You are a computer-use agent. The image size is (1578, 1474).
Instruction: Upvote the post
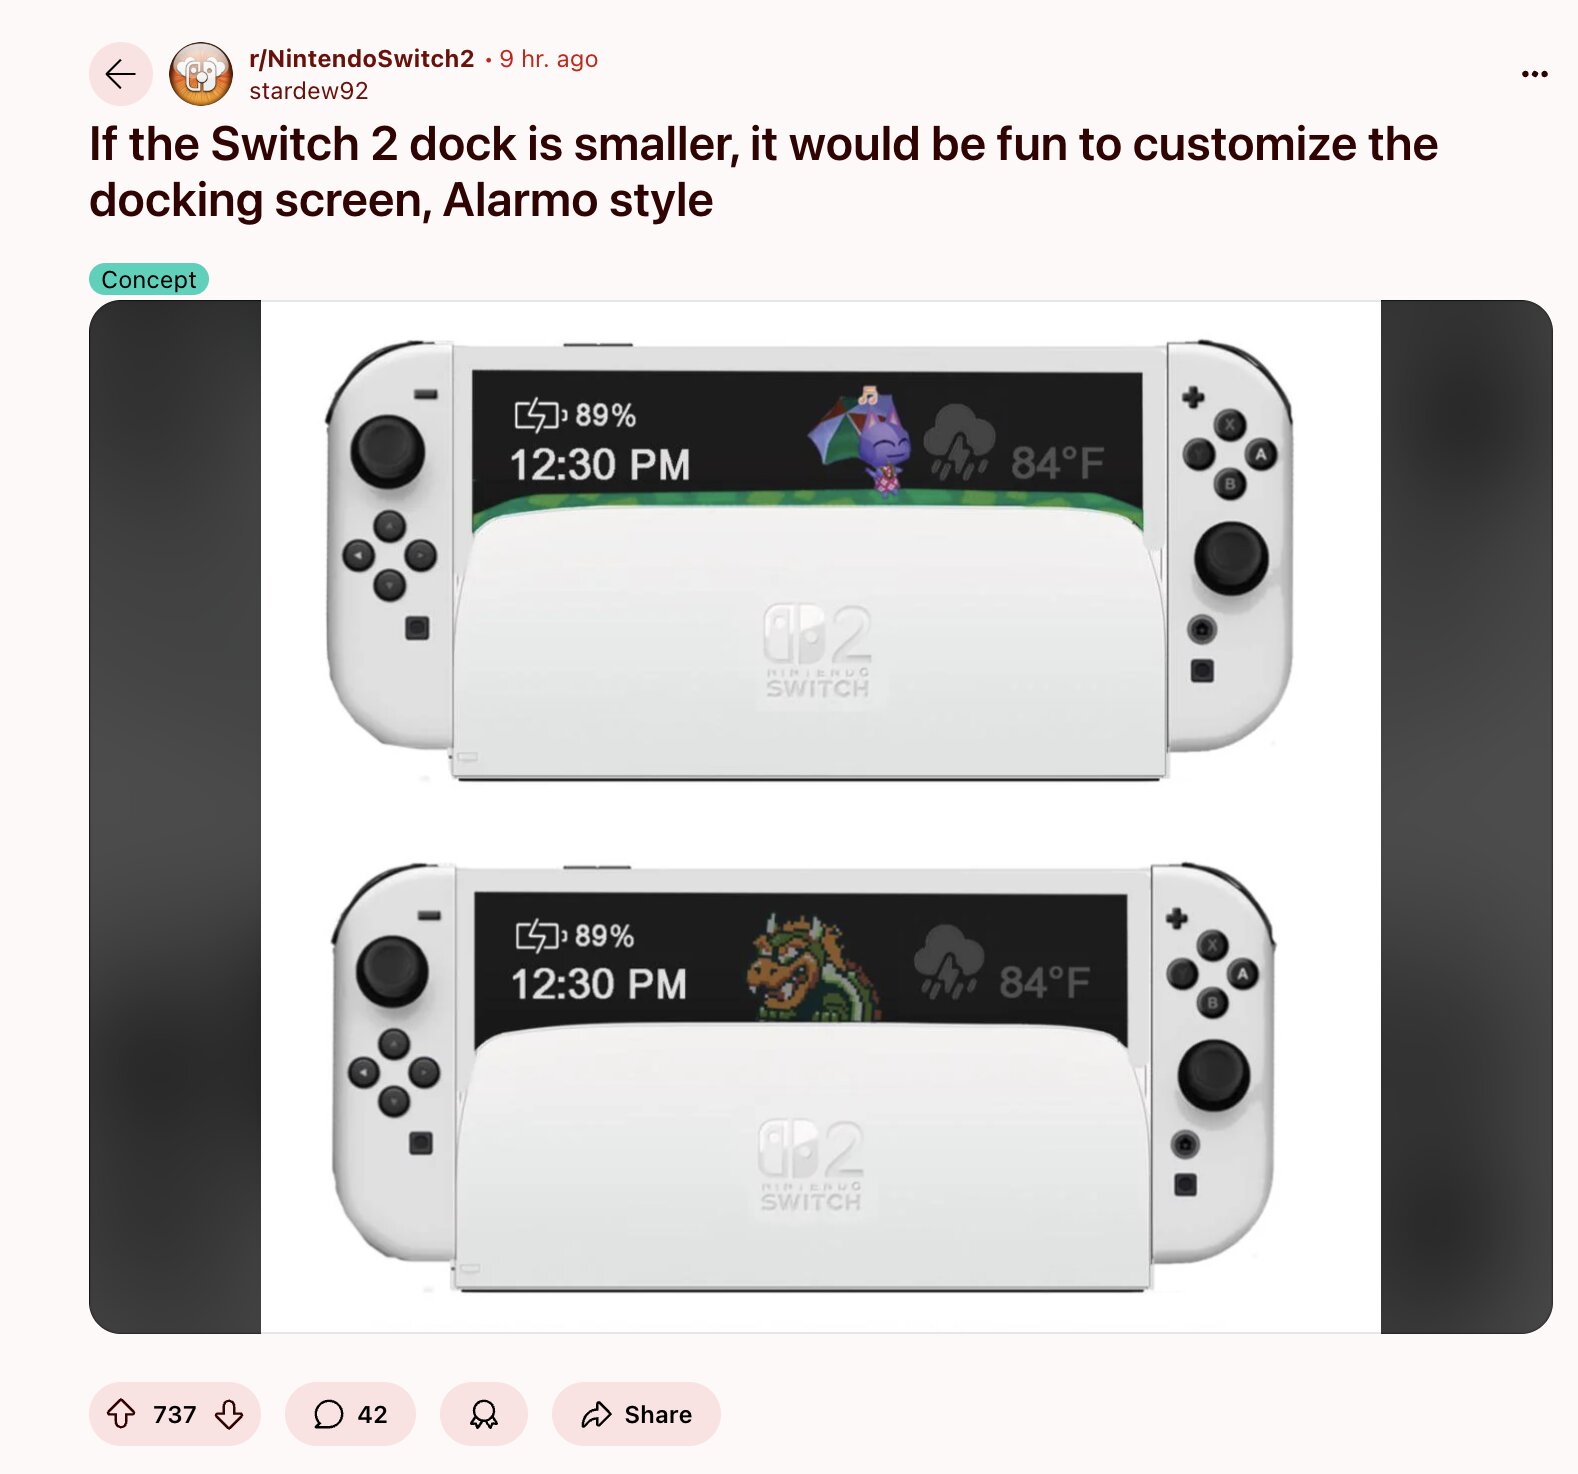point(121,1414)
